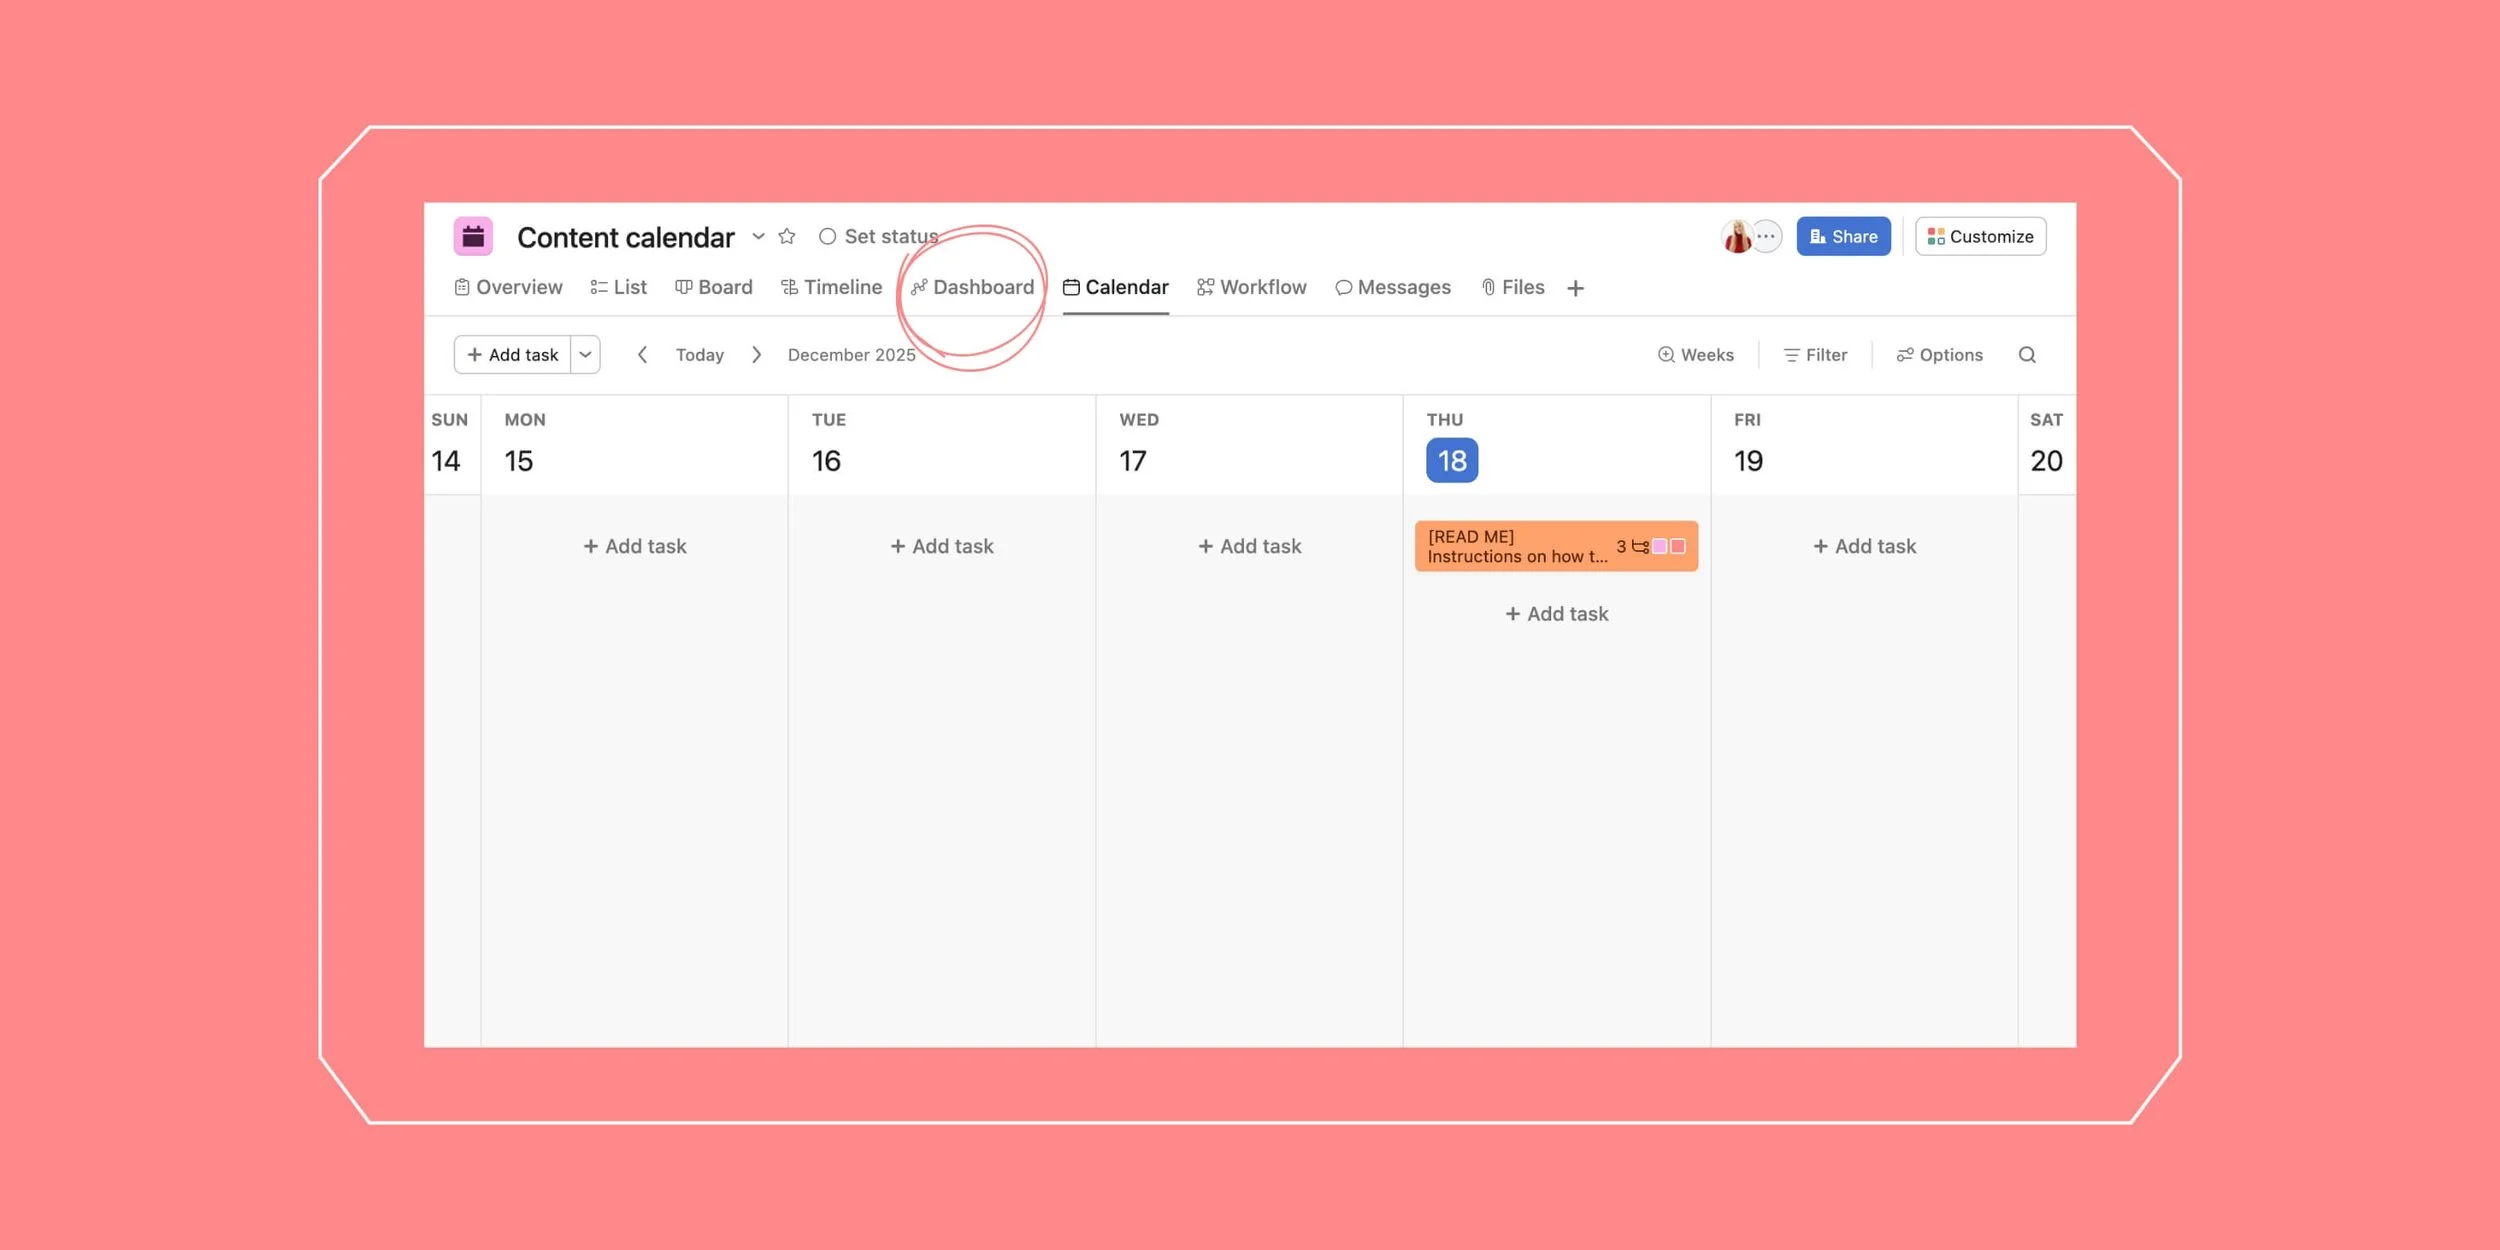Open the Calendar search icon
Screen dimensions: 2500x1250
pos(2028,354)
